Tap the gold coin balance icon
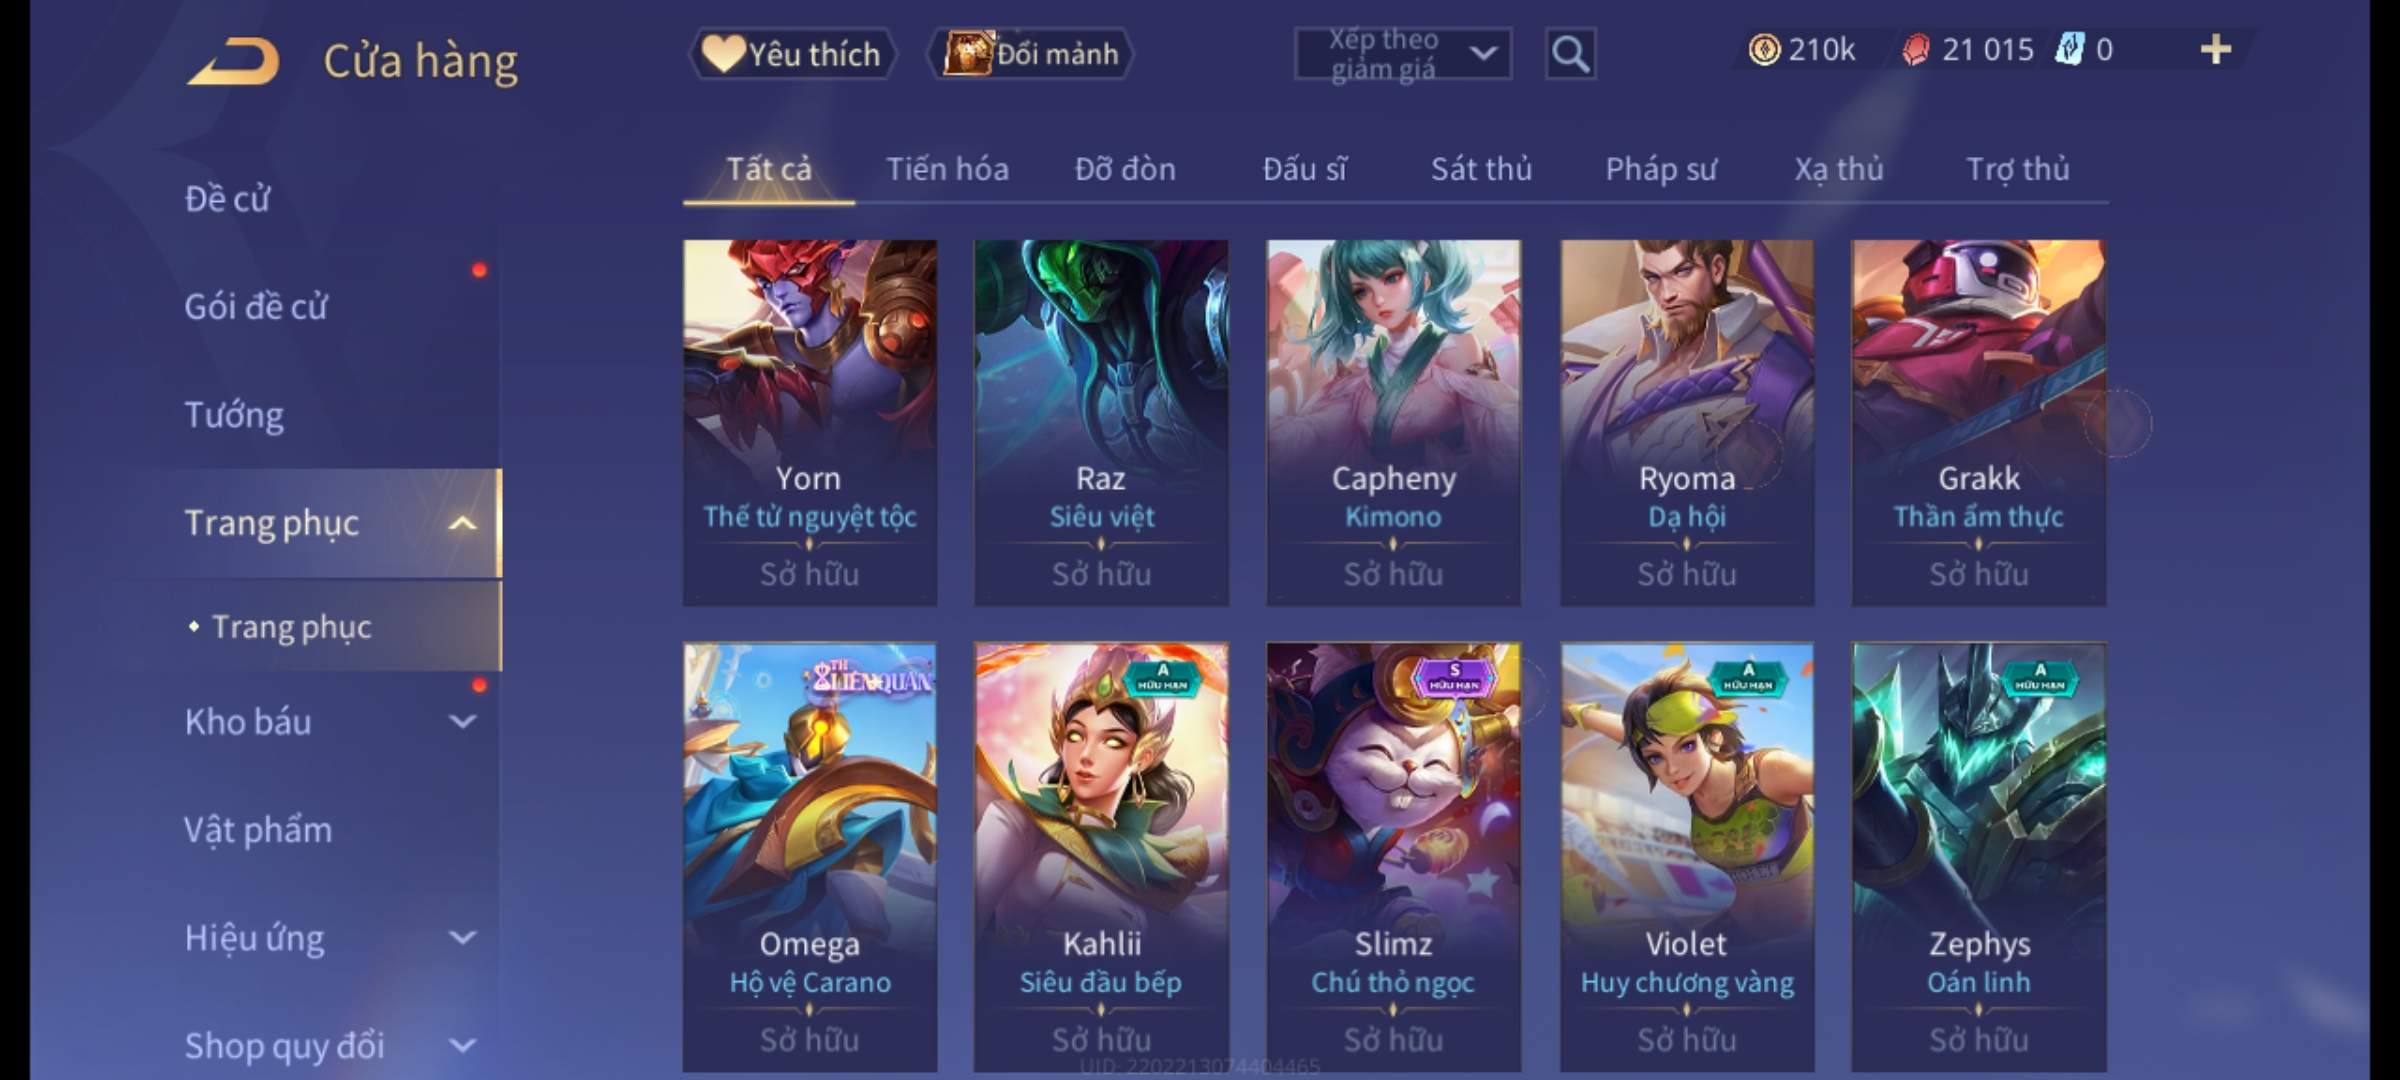This screenshot has width=2400, height=1080. (1764, 49)
